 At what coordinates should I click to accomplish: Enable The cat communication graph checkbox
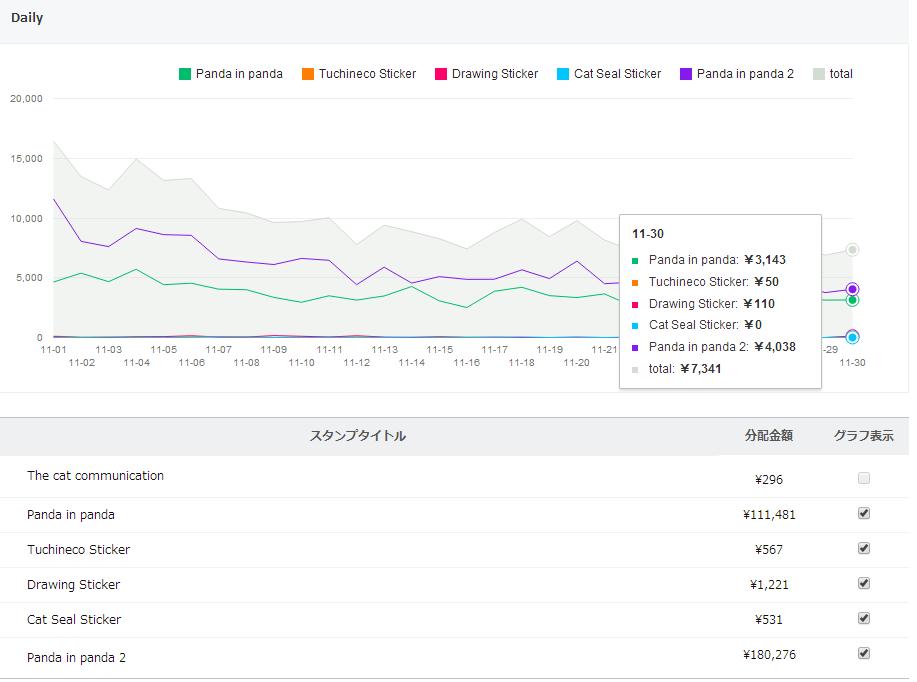click(864, 479)
